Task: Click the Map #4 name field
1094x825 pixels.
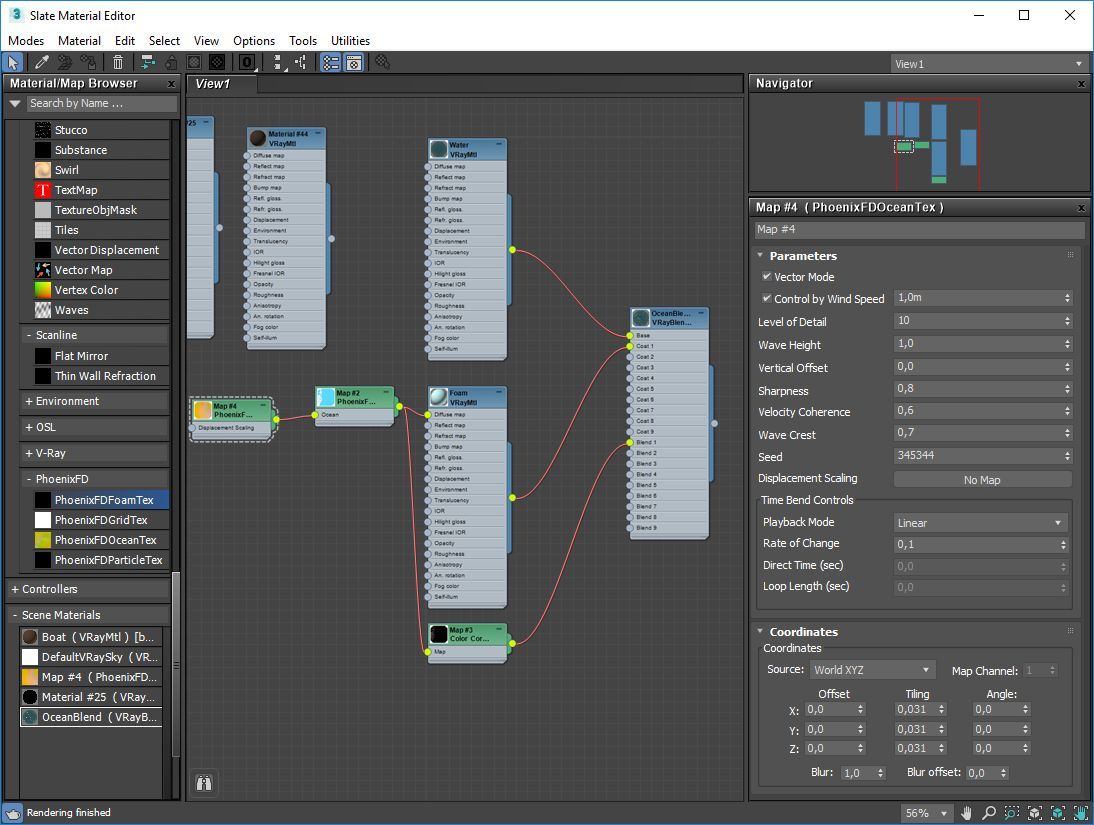Action: [x=920, y=230]
